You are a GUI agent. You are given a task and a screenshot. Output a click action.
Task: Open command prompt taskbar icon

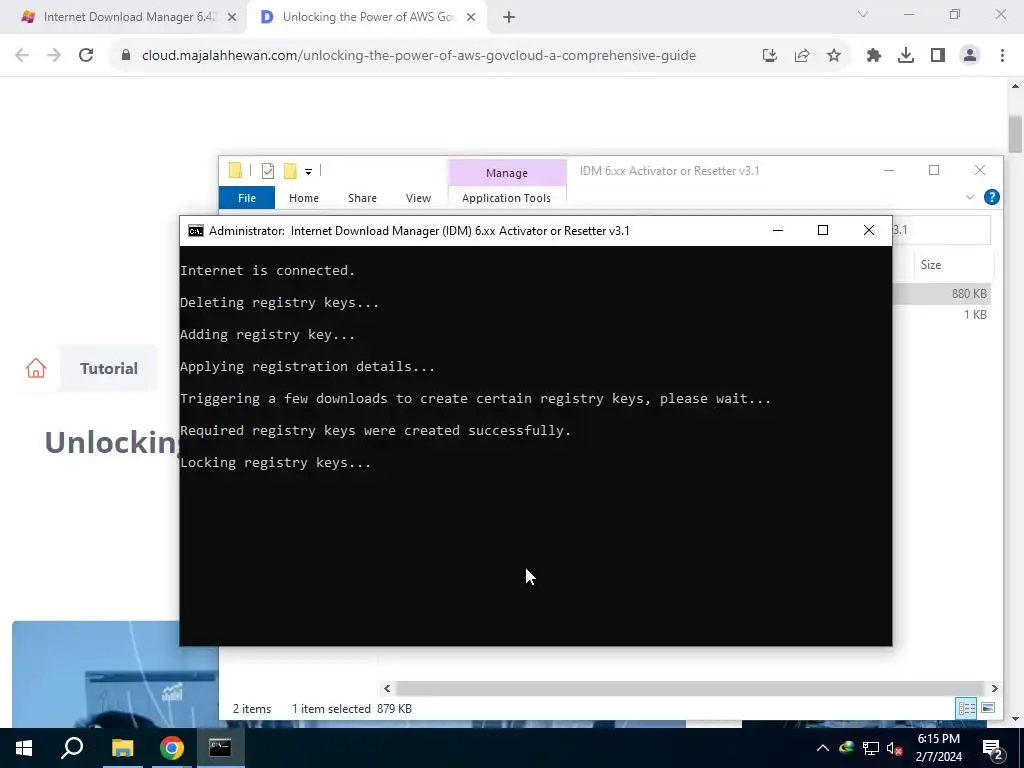220,748
